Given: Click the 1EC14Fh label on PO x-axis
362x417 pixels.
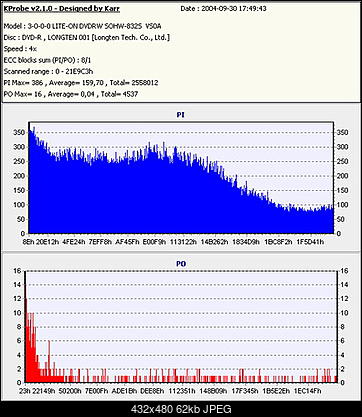Looking at the screenshot, I should 308,391.
